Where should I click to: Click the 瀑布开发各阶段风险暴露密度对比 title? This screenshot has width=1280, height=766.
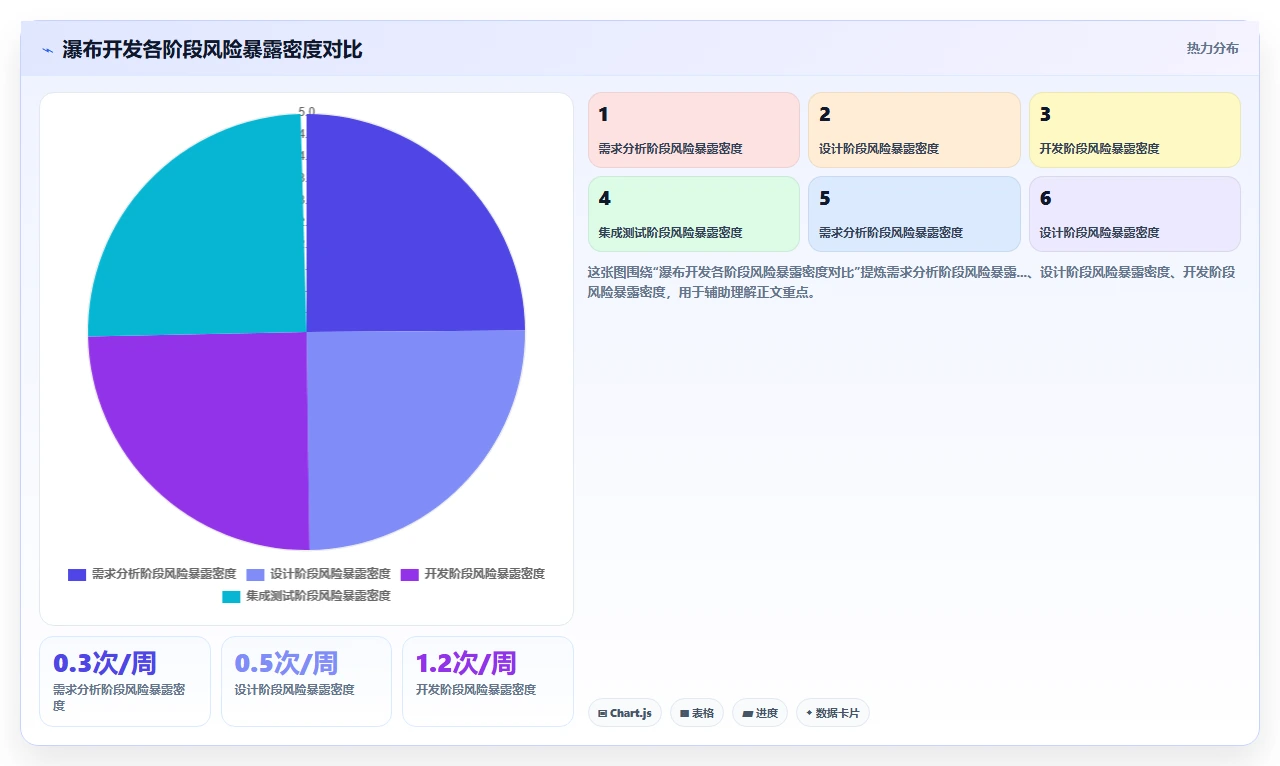[x=212, y=50]
